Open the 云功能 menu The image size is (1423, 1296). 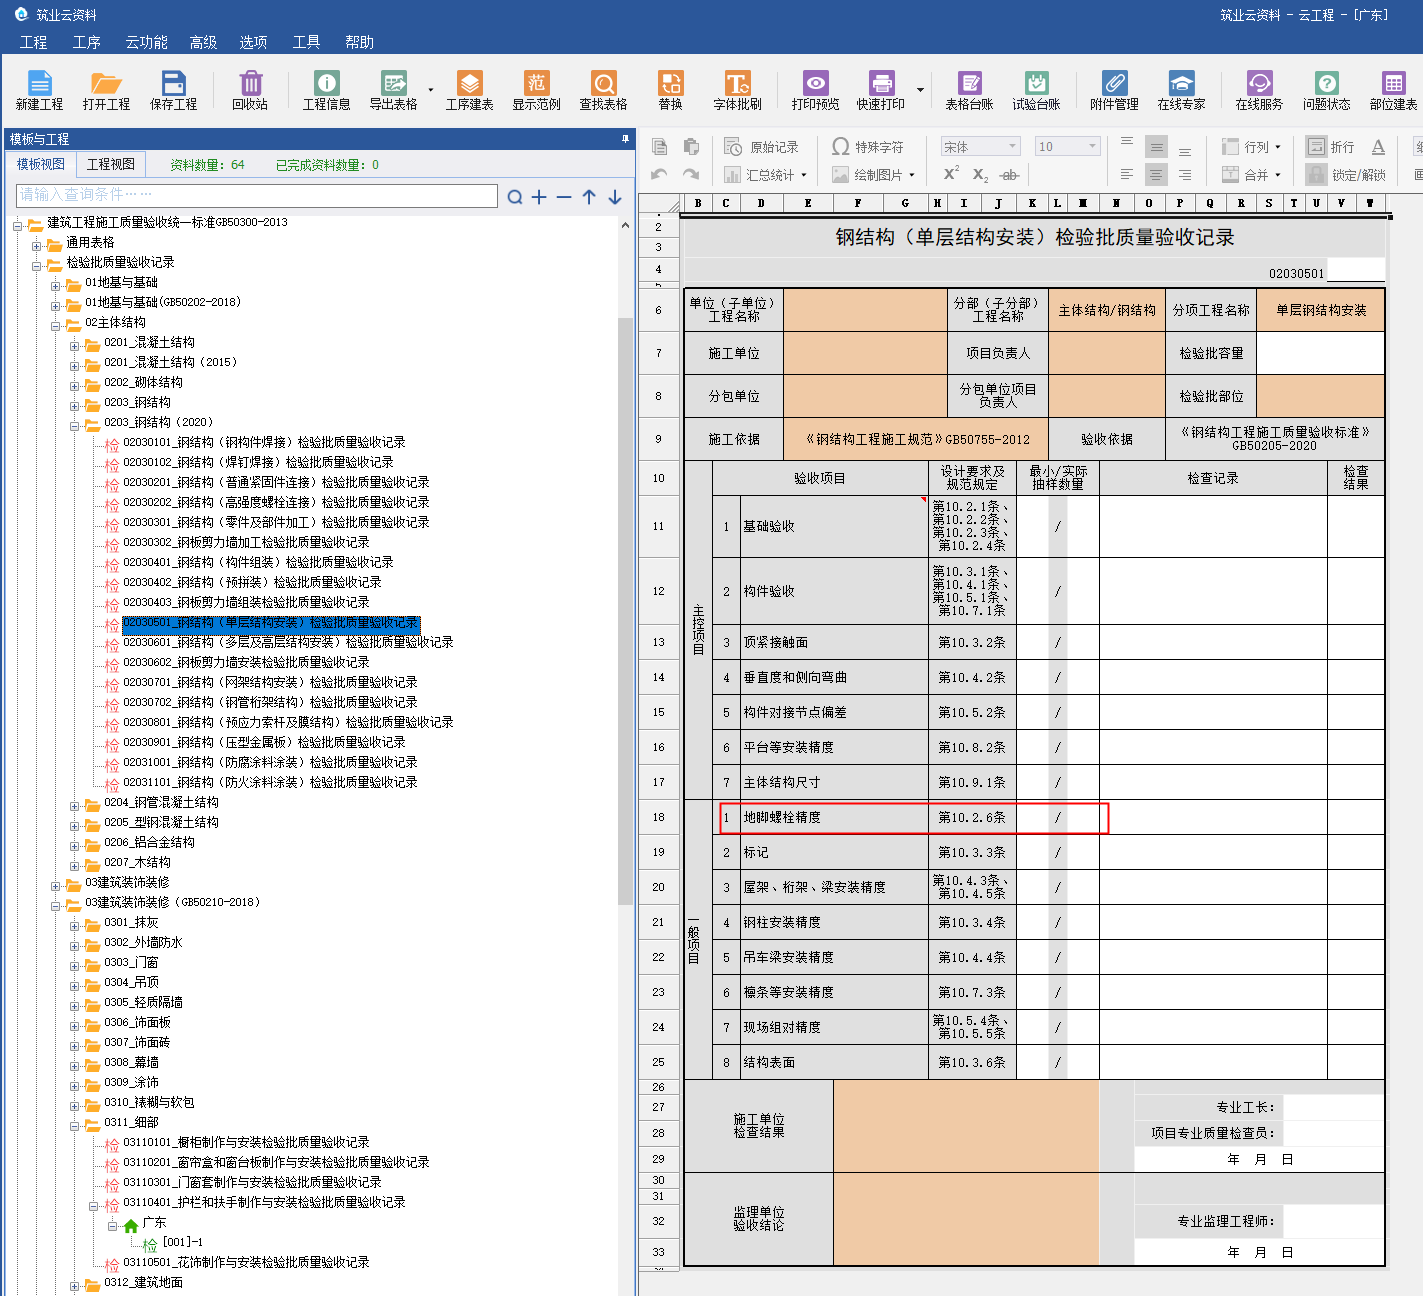tap(146, 42)
